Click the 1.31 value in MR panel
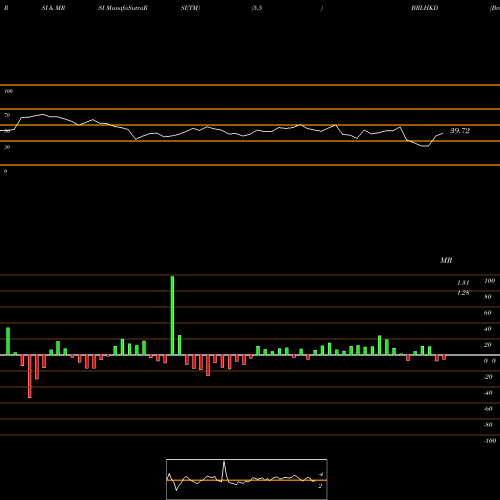Screen dimensions: 500x500 coord(463,283)
